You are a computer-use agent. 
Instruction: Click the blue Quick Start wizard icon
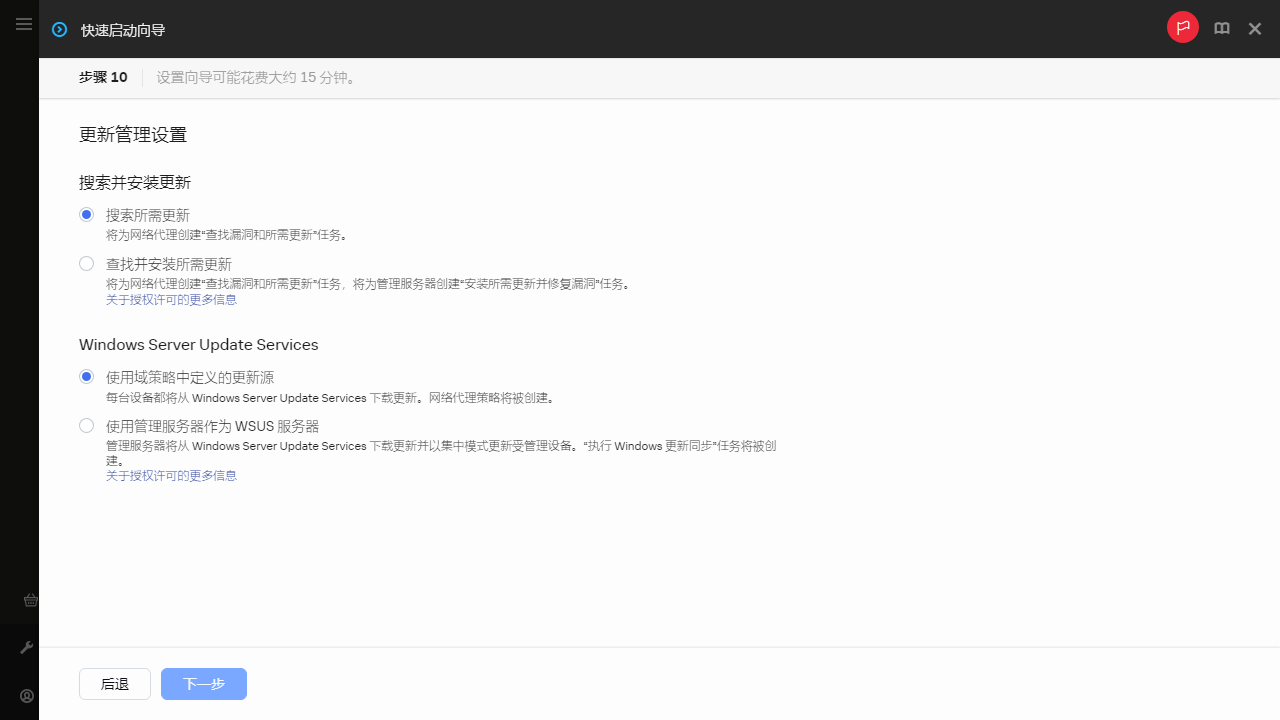coord(59,29)
